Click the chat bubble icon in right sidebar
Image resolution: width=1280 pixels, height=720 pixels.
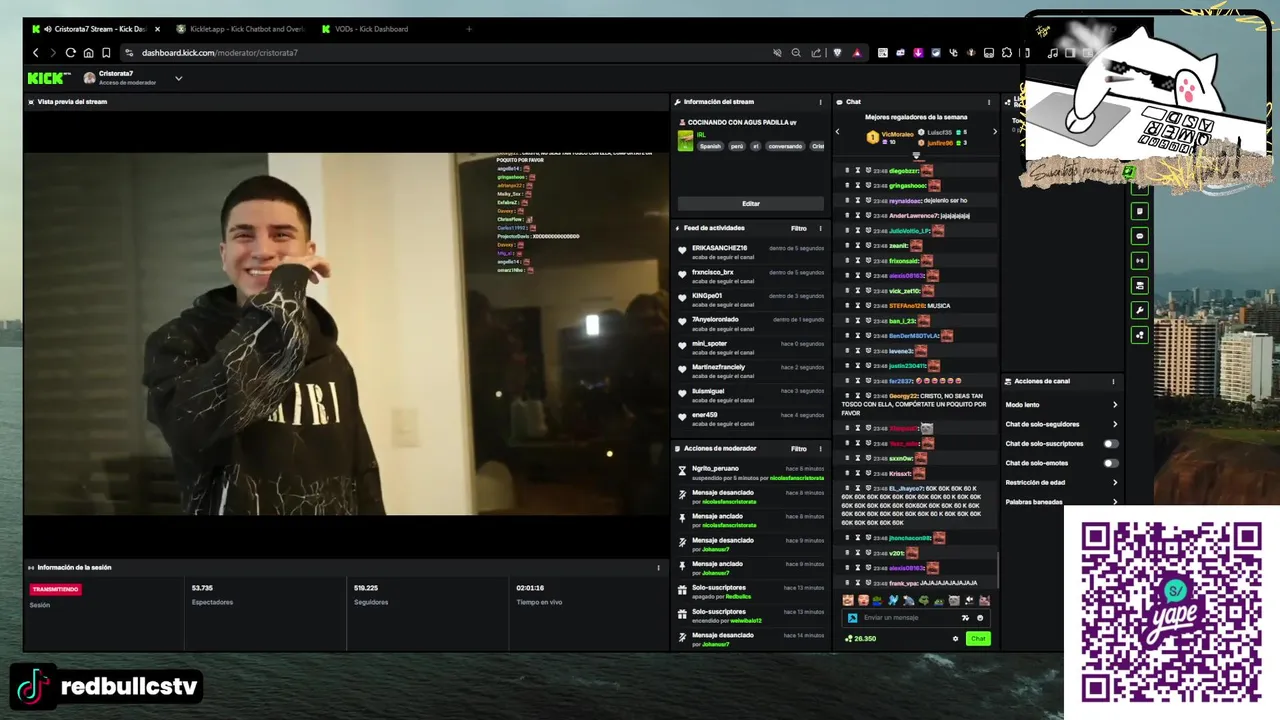(1140, 236)
